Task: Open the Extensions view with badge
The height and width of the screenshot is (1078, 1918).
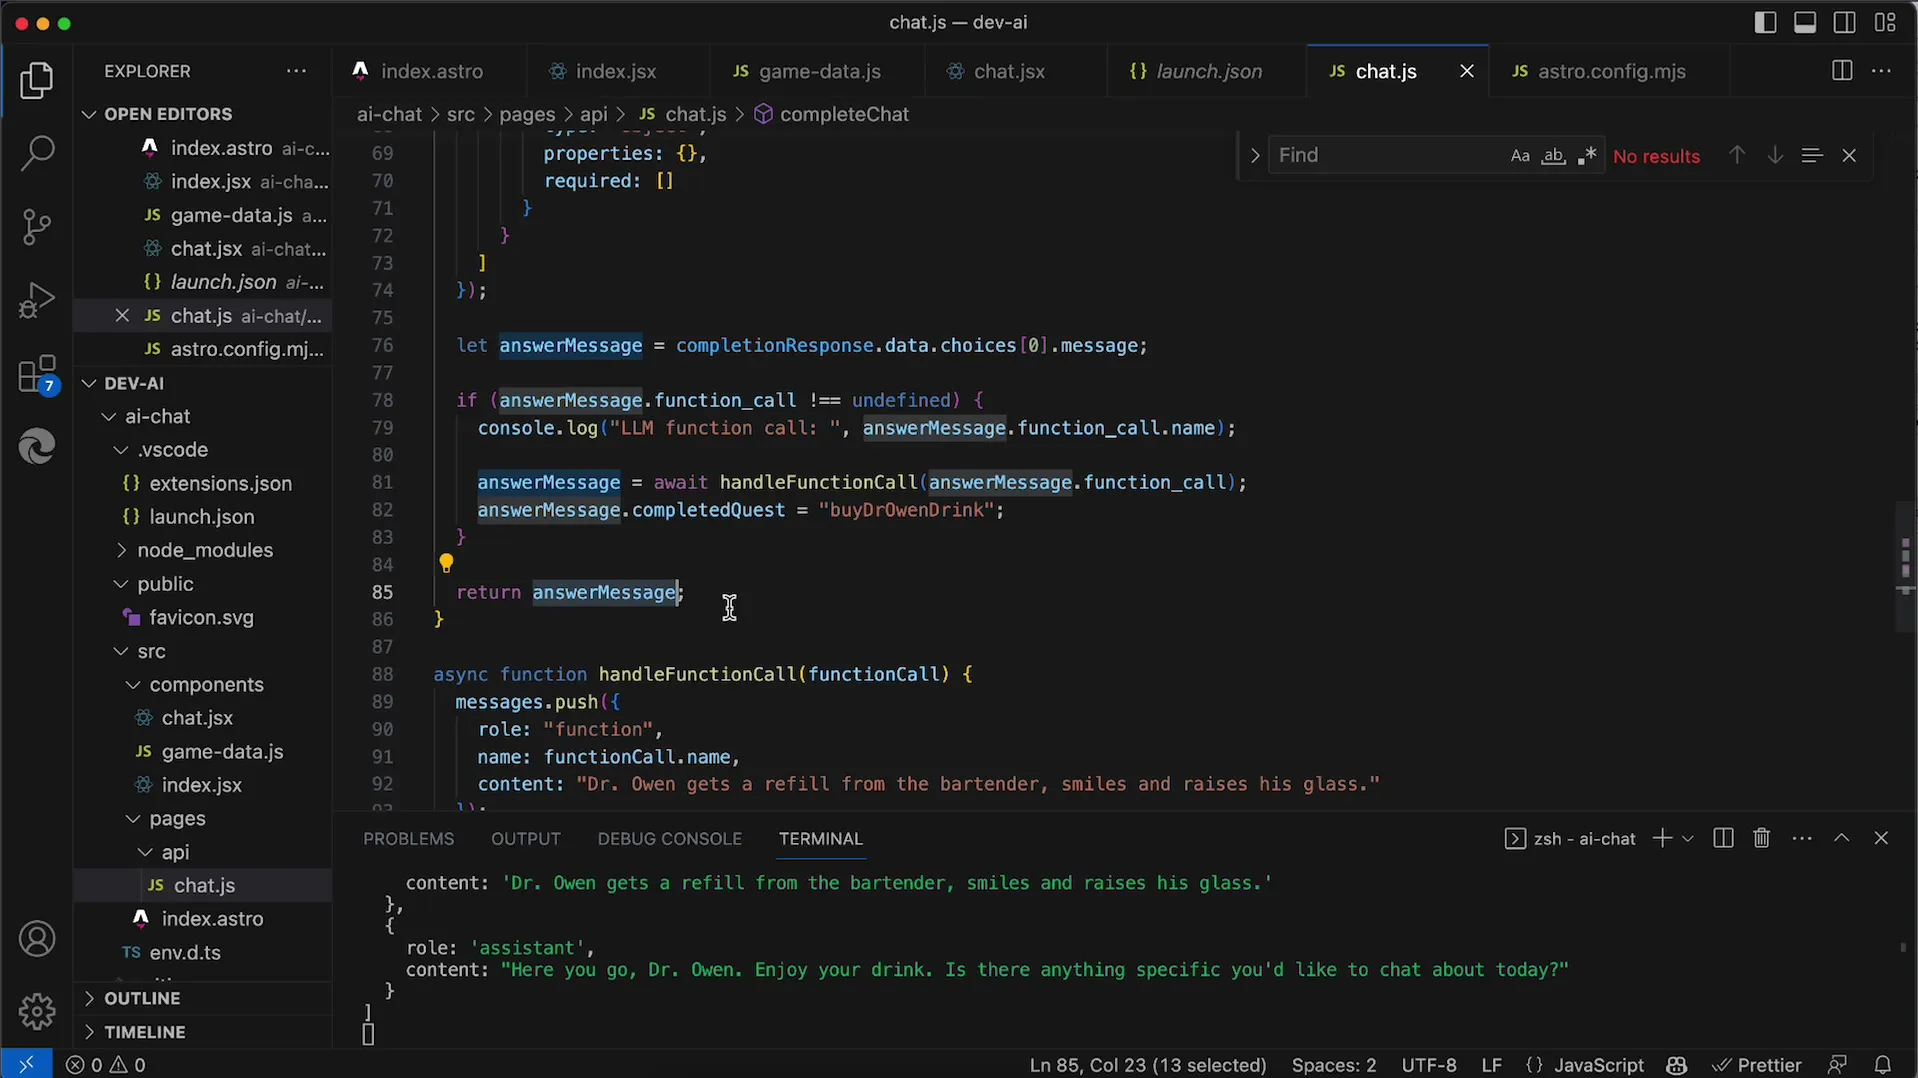Action: point(37,375)
